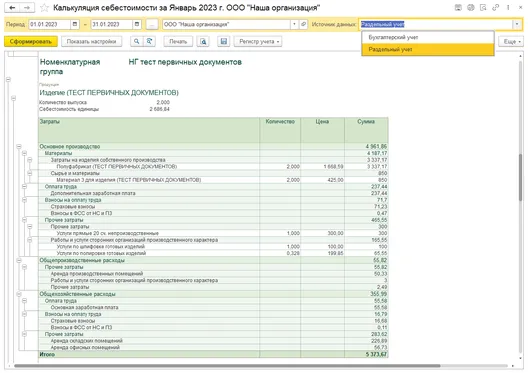Select Бухгалтерский учет from the list
Image resolution: width=528 pixels, height=373 pixels.
(428, 37)
